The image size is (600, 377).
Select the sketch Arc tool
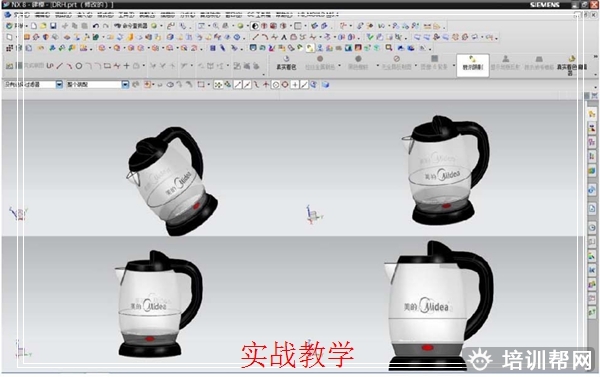click(69, 66)
